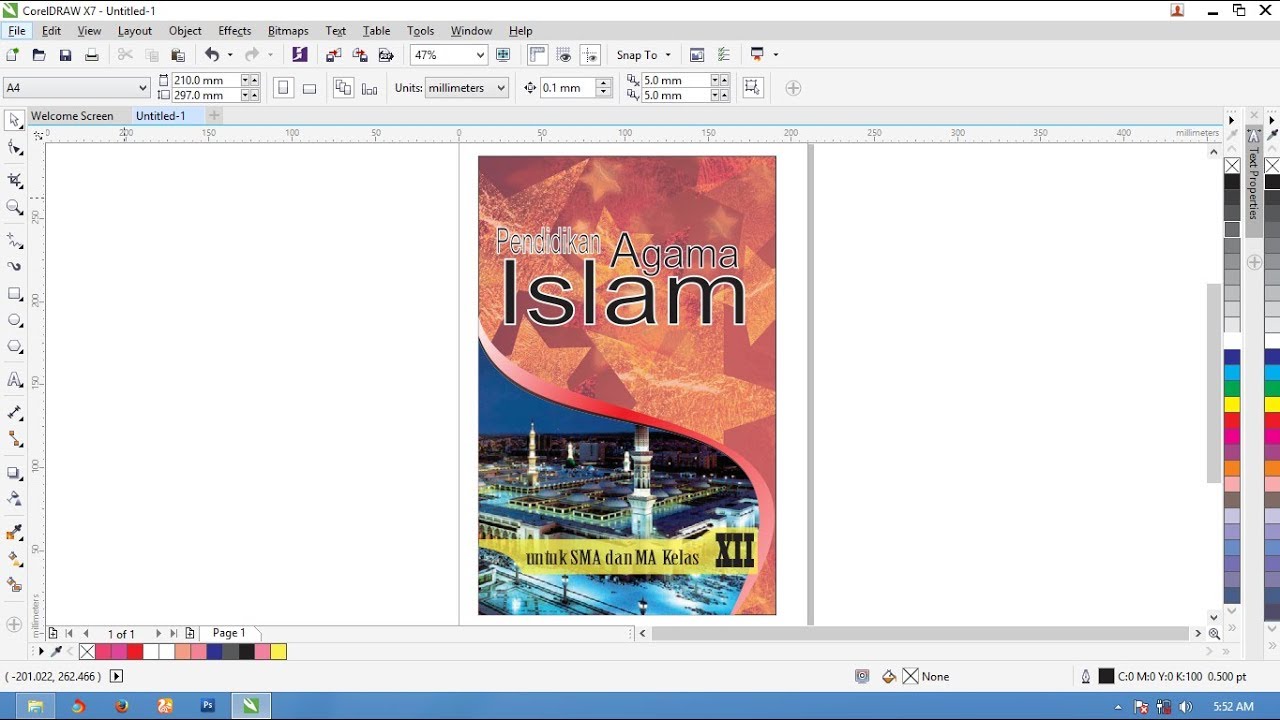Click the Full-screen preview icon
Image resolution: width=1280 pixels, height=720 pixels.
point(503,55)
